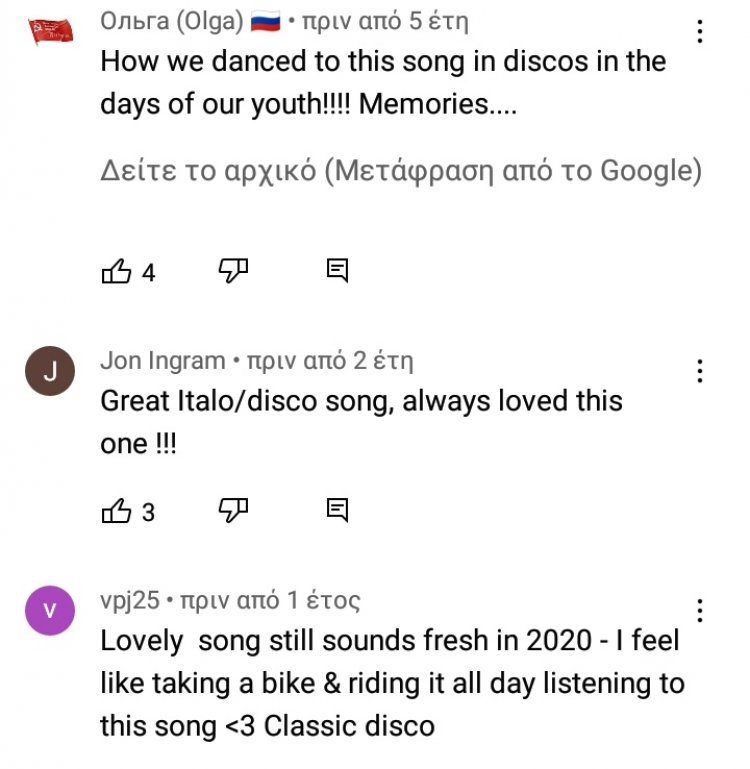Image resolution: width=750 pixels, height=769 pixels.
Task: Tap Jon Ingram's comment text
Action: (x=361, y=422)
